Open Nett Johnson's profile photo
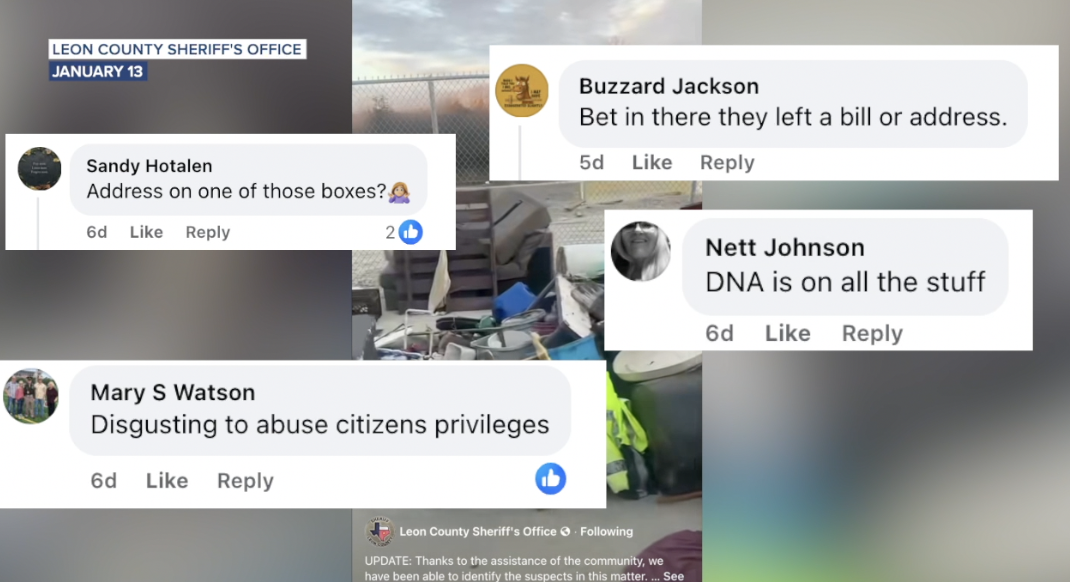 640,251
